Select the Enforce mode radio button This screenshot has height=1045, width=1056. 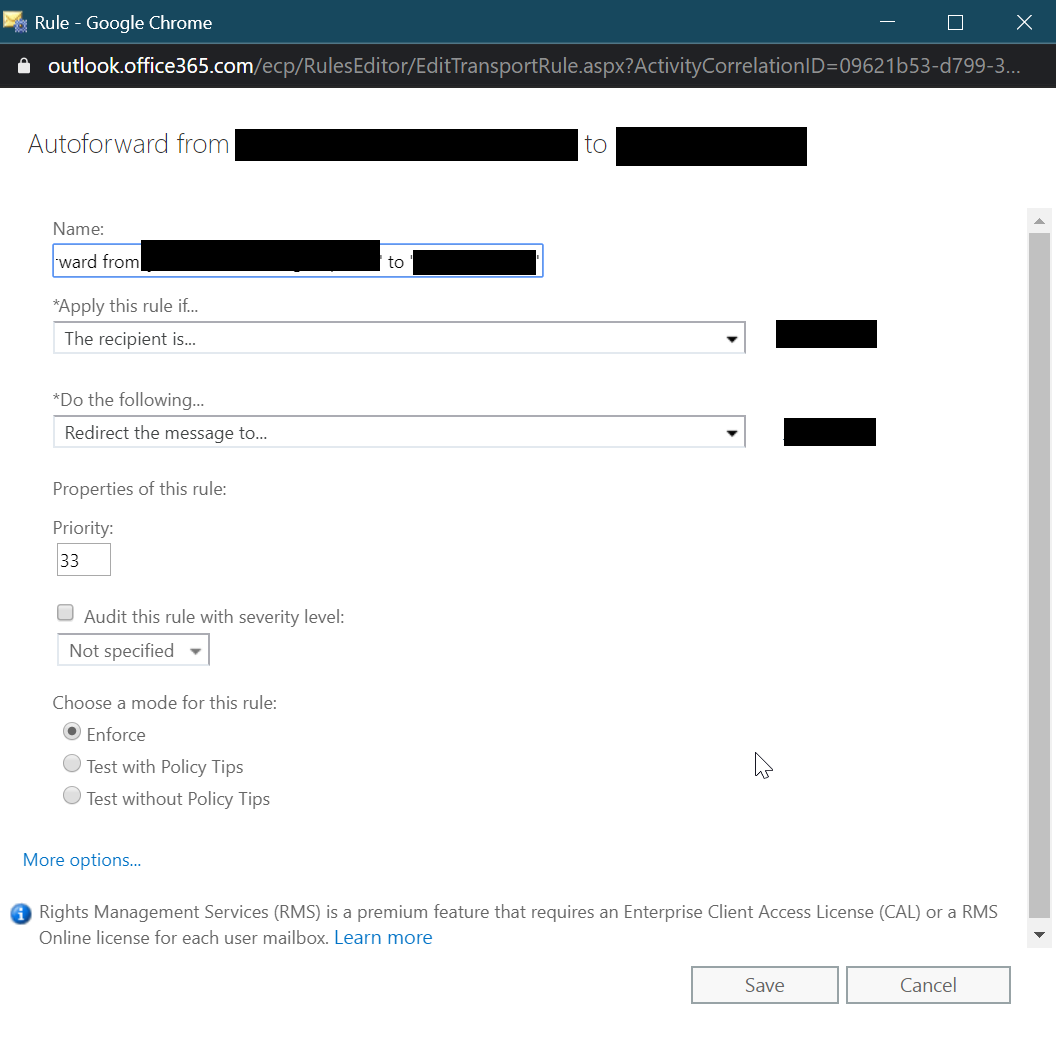[71, 731]
